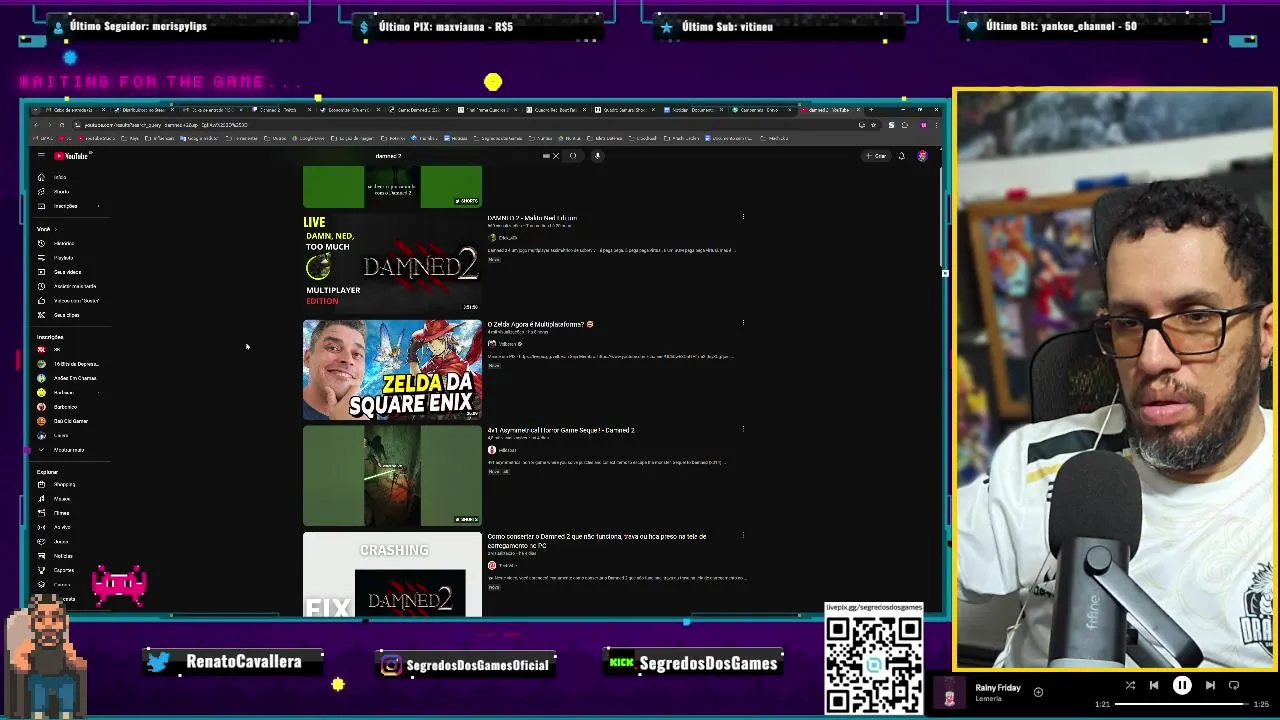Viewport: 1280px width, 720px height.
Task: Open the Crashing Fix Damned 2 thumbnail
Action: (392, 574)
